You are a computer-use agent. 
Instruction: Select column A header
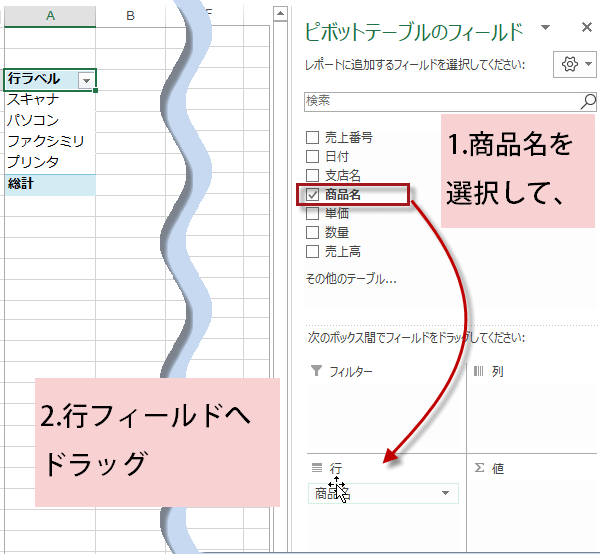point(49,16)
